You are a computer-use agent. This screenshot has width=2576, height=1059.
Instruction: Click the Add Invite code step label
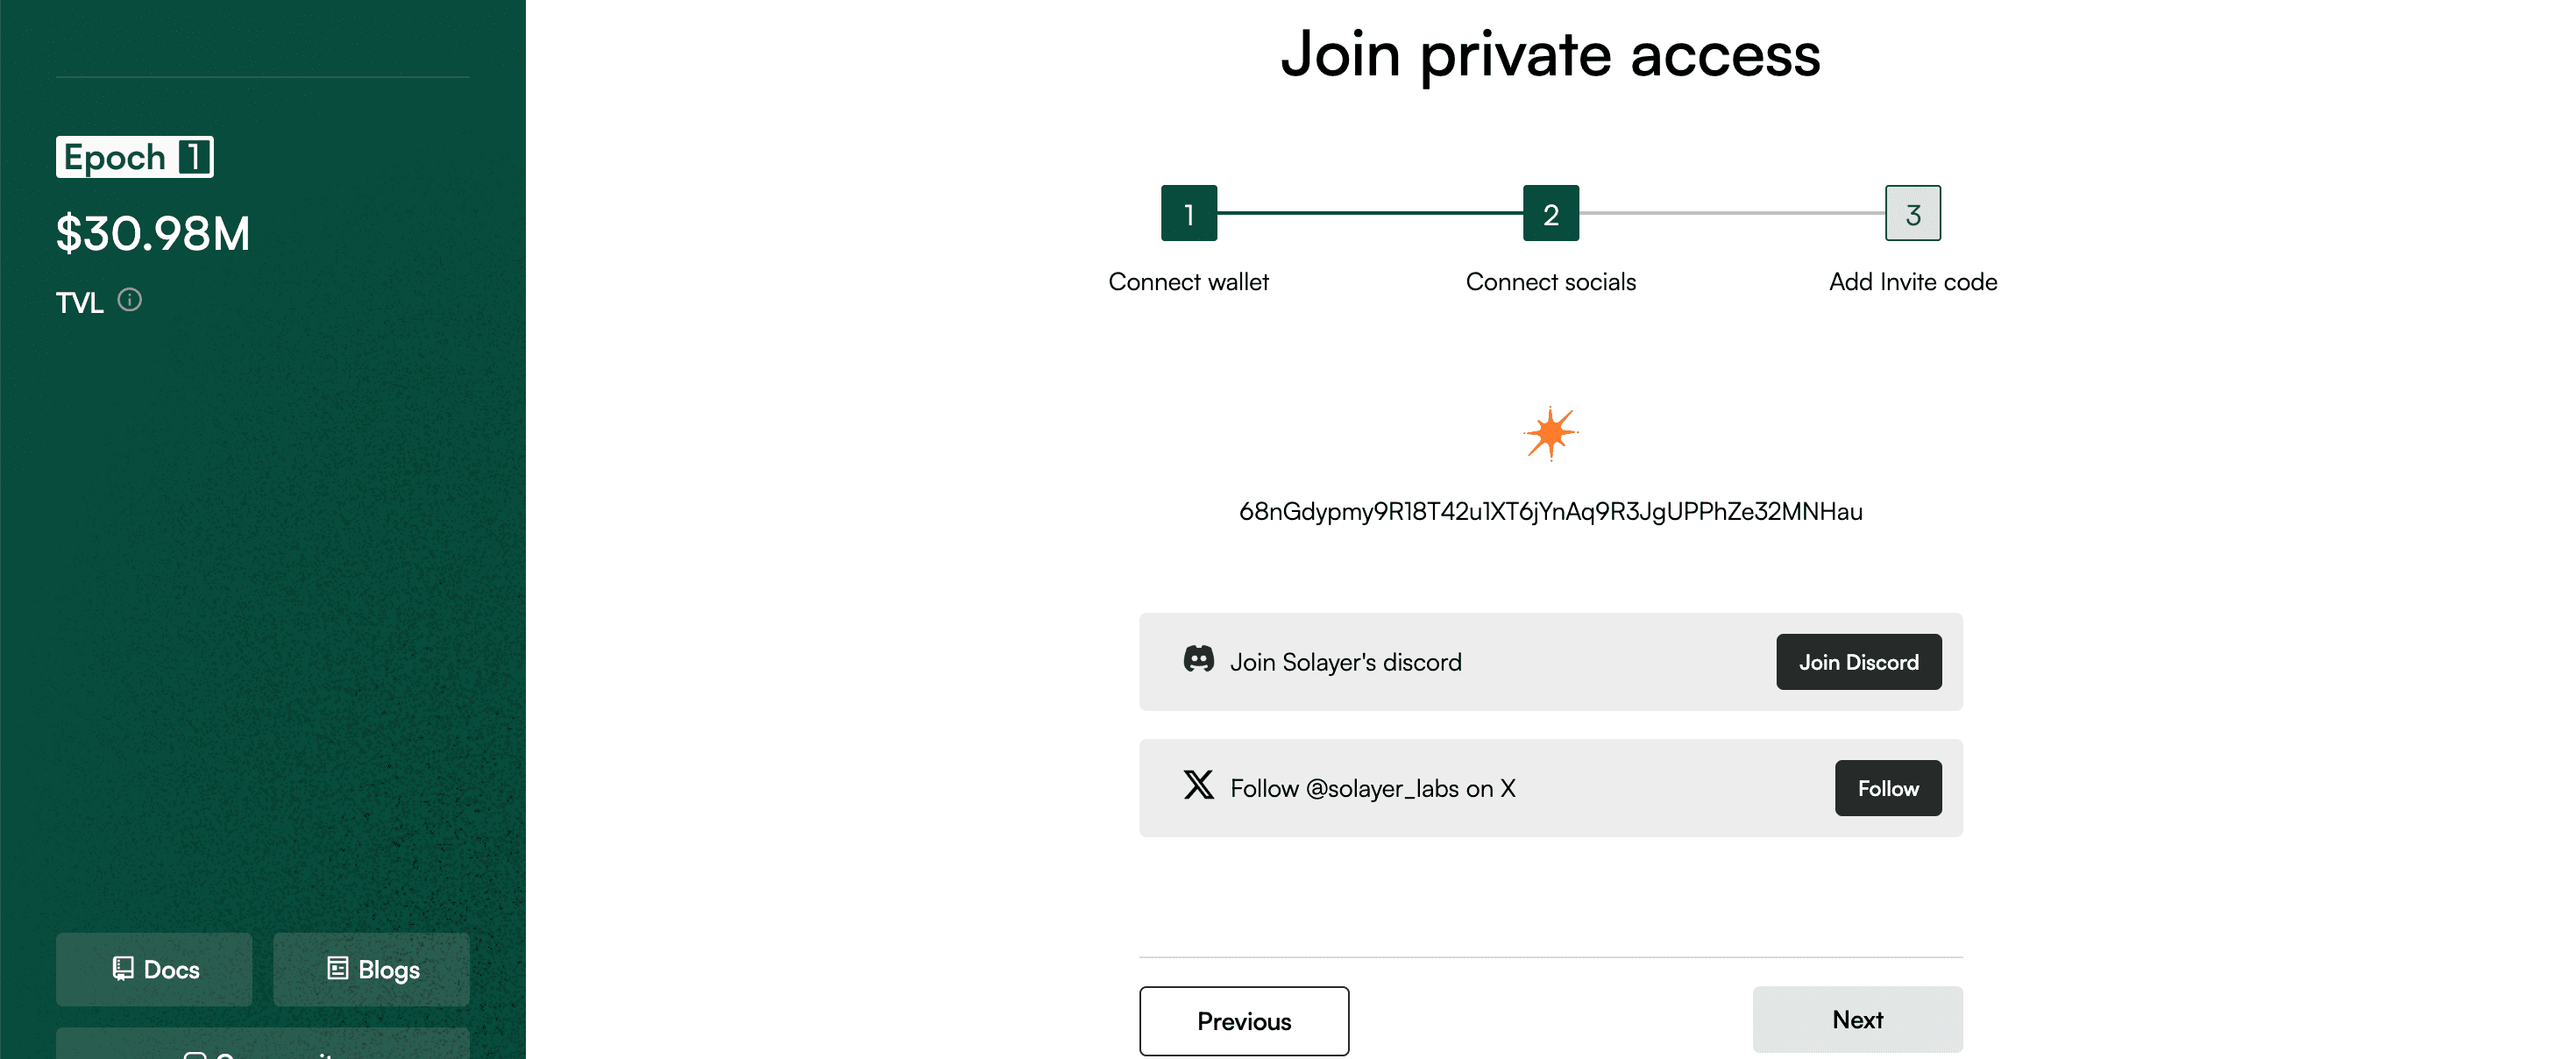tap(1912, 282)
